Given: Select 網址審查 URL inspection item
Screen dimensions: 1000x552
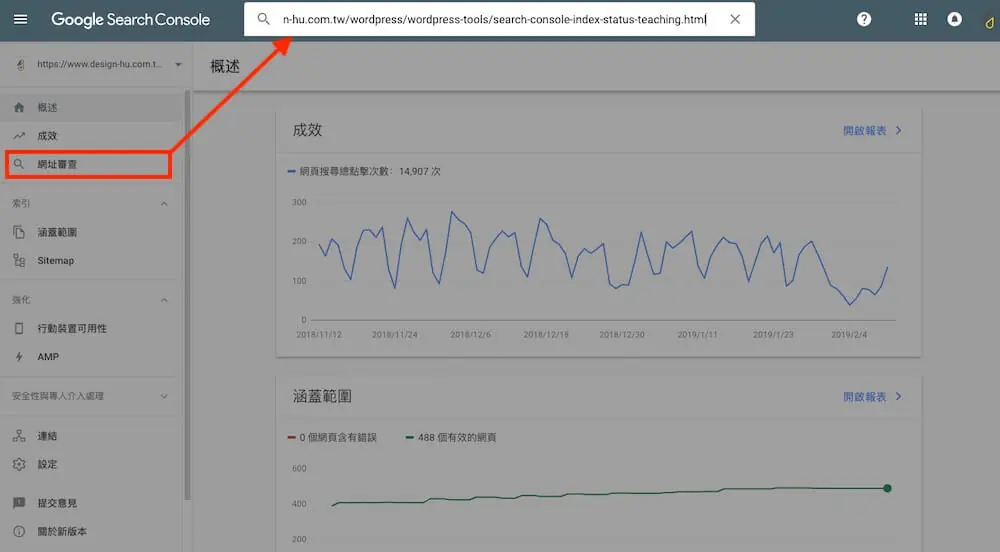Looking at the screenshot, I should click(88, 164).
